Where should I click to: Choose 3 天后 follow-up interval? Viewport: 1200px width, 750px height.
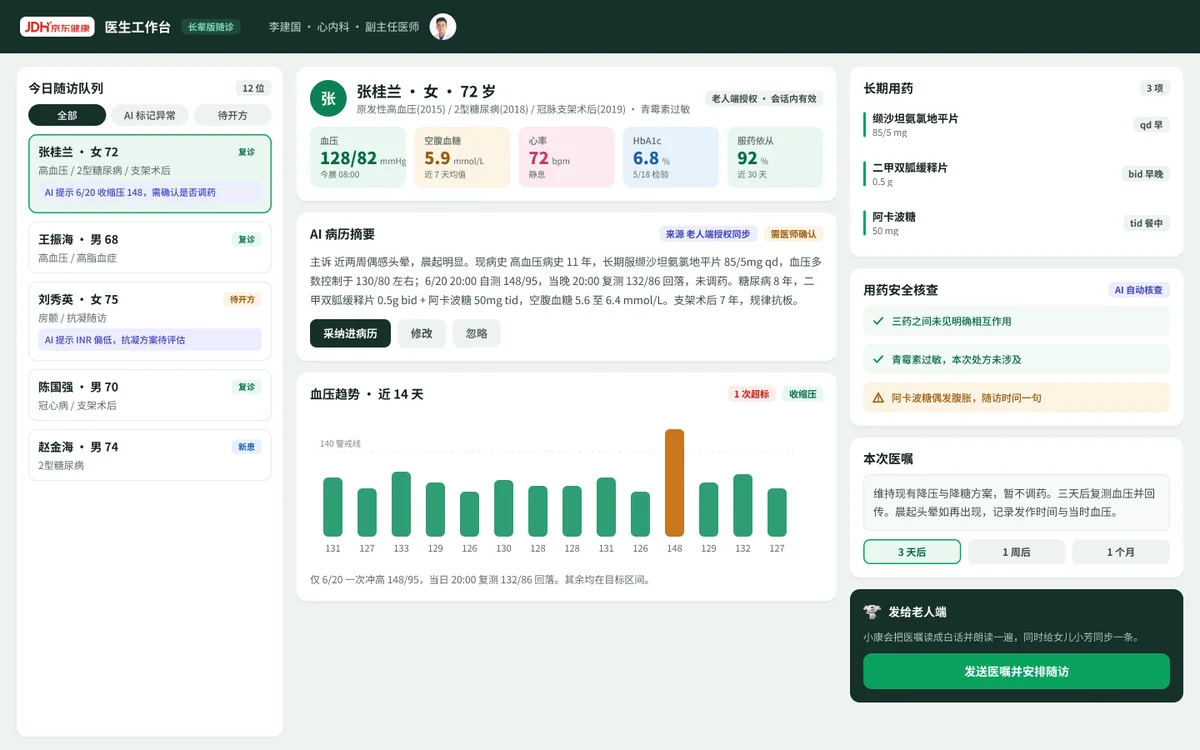(912, 552)
